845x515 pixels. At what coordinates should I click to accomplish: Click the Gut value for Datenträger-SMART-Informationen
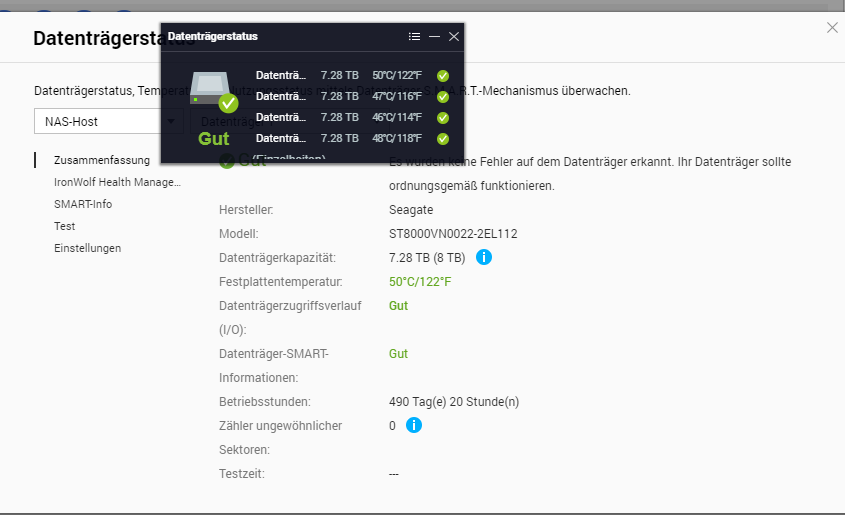399,353
